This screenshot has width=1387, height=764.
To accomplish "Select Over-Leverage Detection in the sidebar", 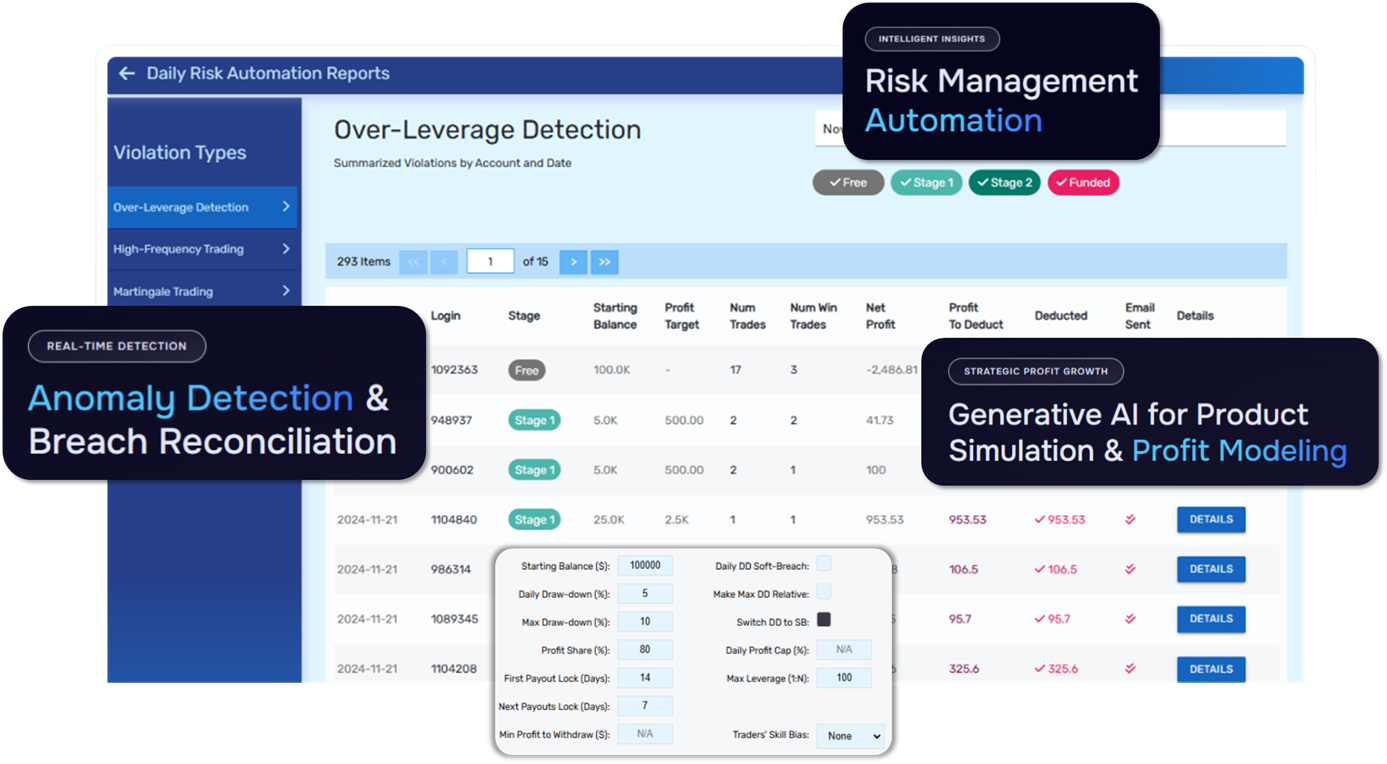I will (202, 207).
